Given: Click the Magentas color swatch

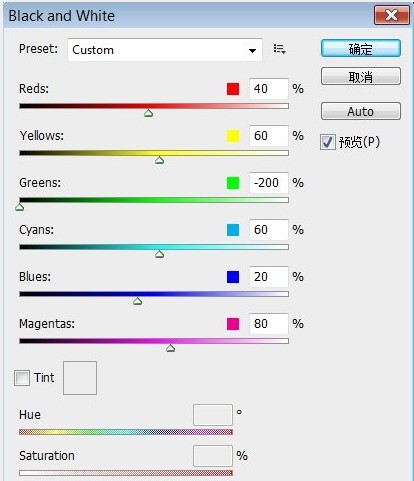Looking at the screenshot, I should (233, 324).
